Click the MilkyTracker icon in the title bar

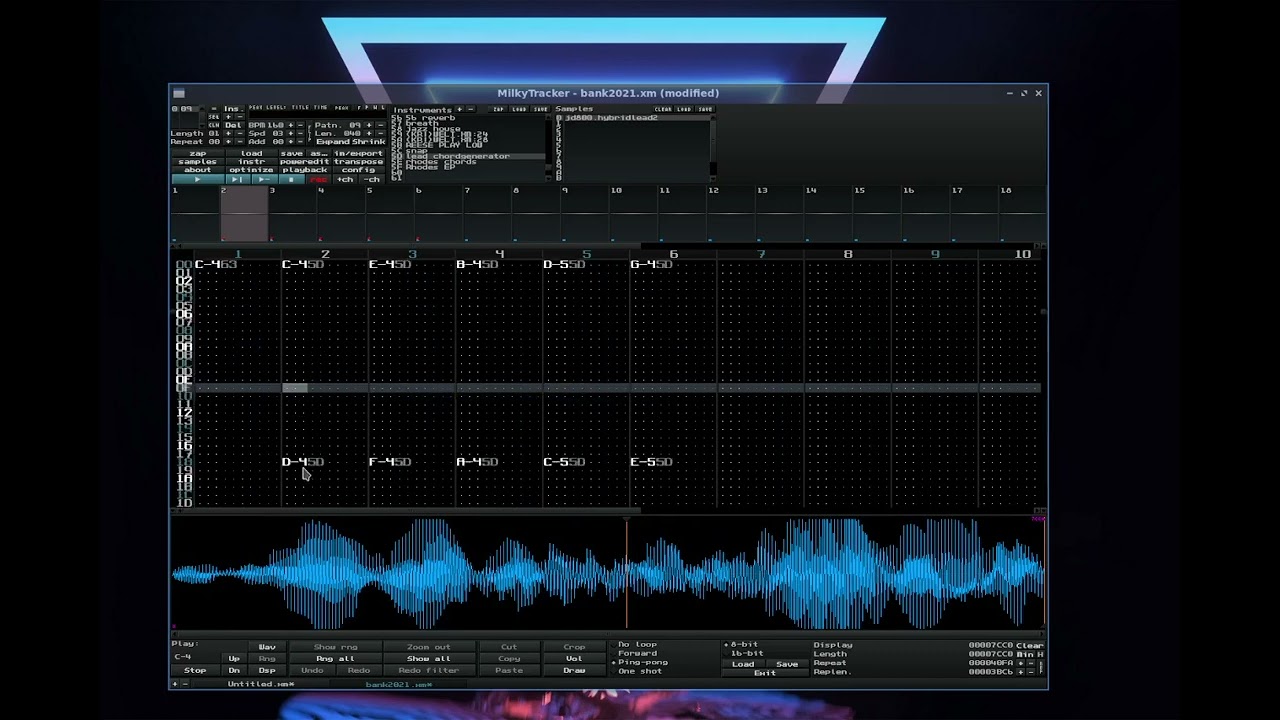[179, 93]
